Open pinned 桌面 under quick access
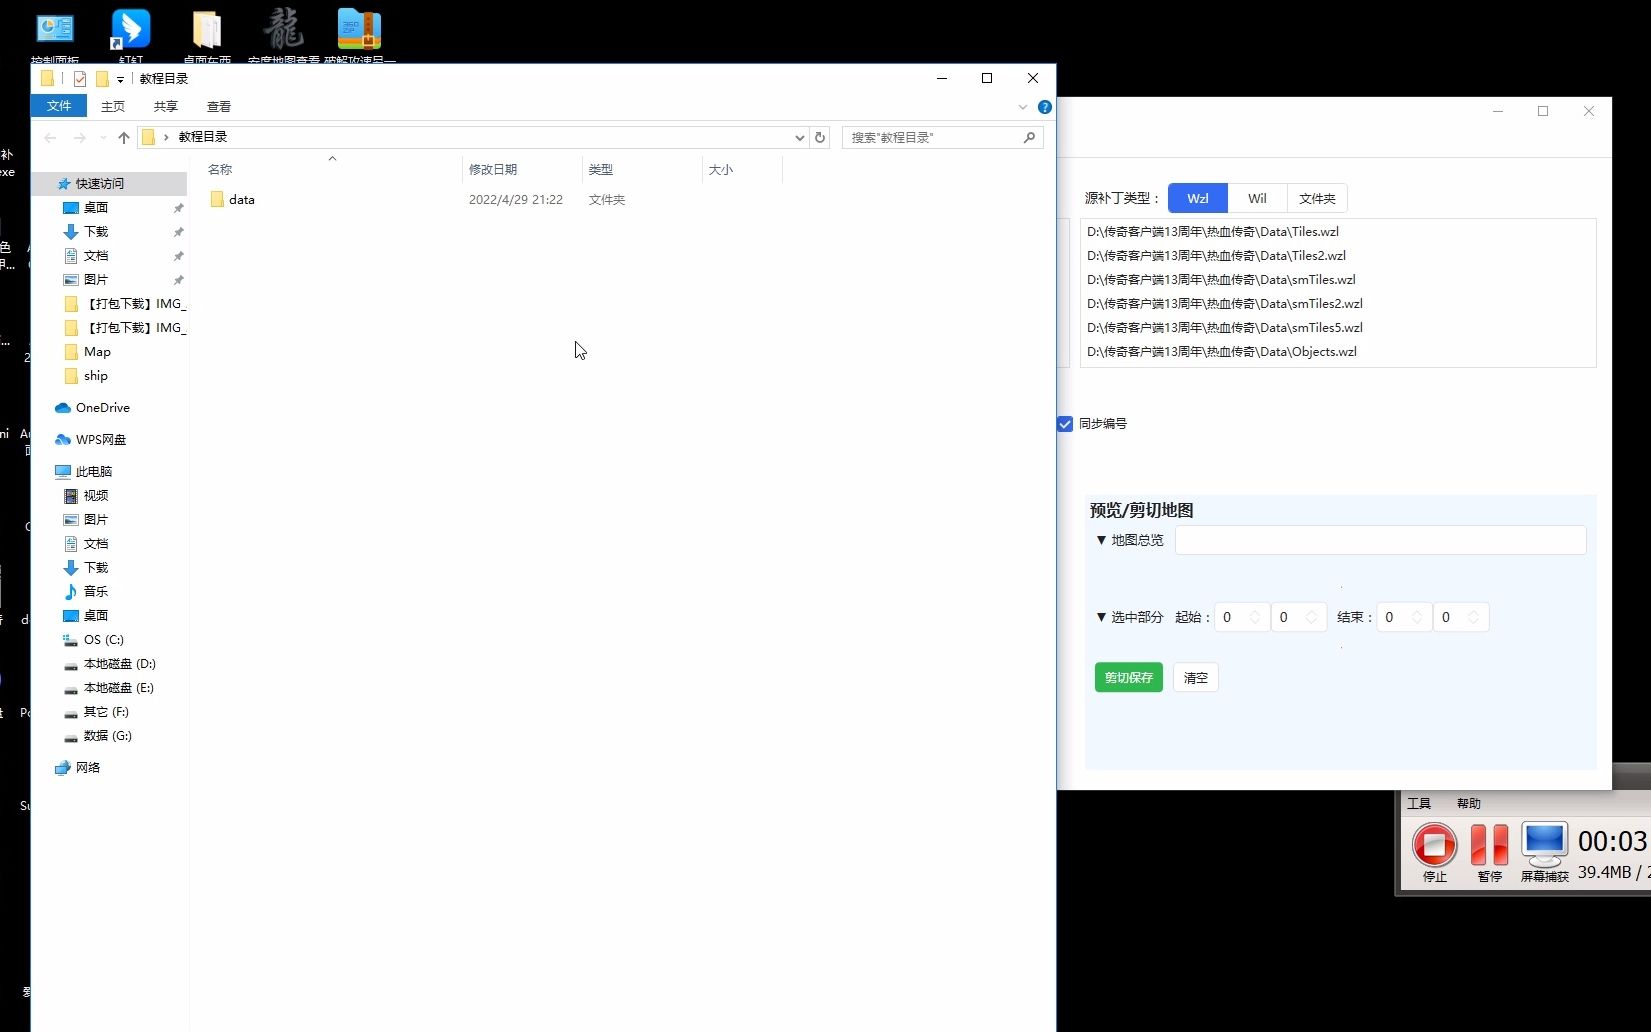Screen dimensions: 1651x1032 96,208
